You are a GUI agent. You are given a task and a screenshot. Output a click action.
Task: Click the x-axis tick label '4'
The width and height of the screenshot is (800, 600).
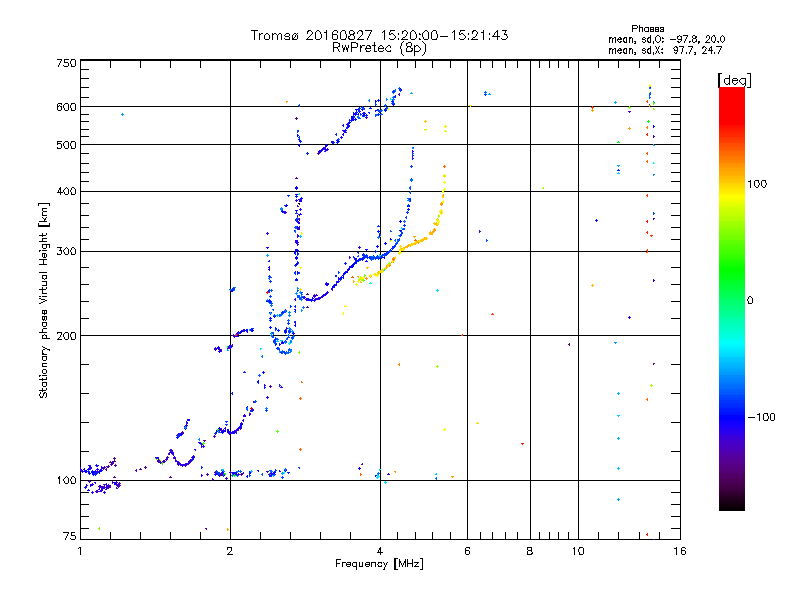pyautogui.click(x=380, y=551)
